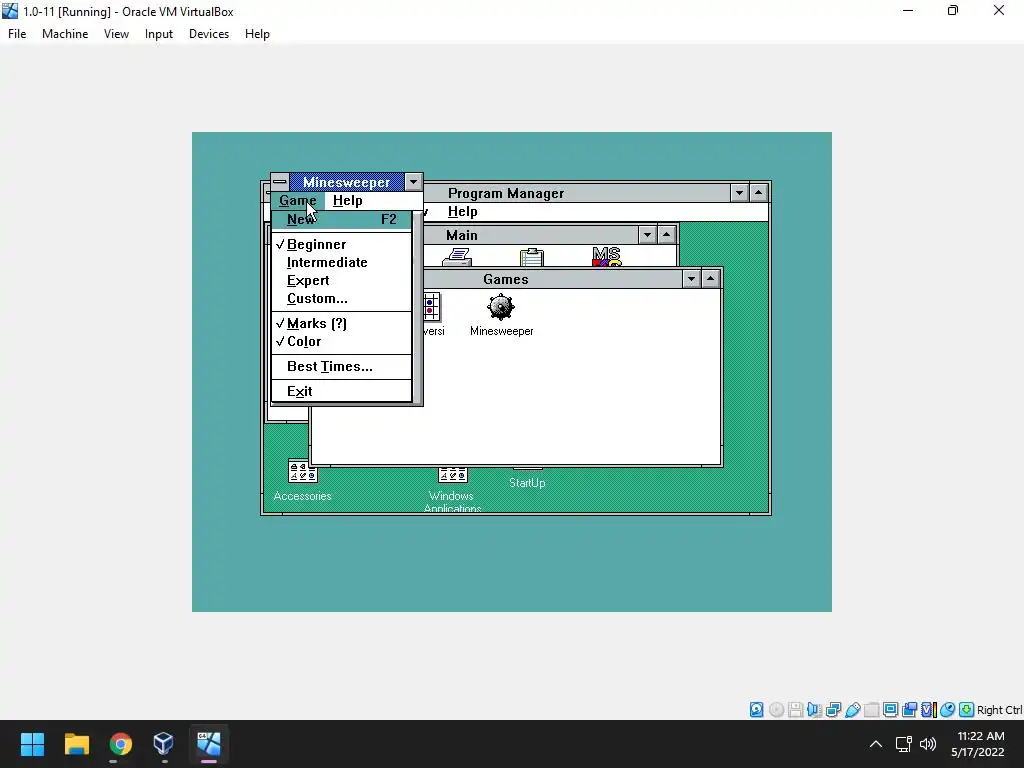Viewport: 1024px width, 768px height.
Task: Open the Windows Start button
Action: (32, 744)
